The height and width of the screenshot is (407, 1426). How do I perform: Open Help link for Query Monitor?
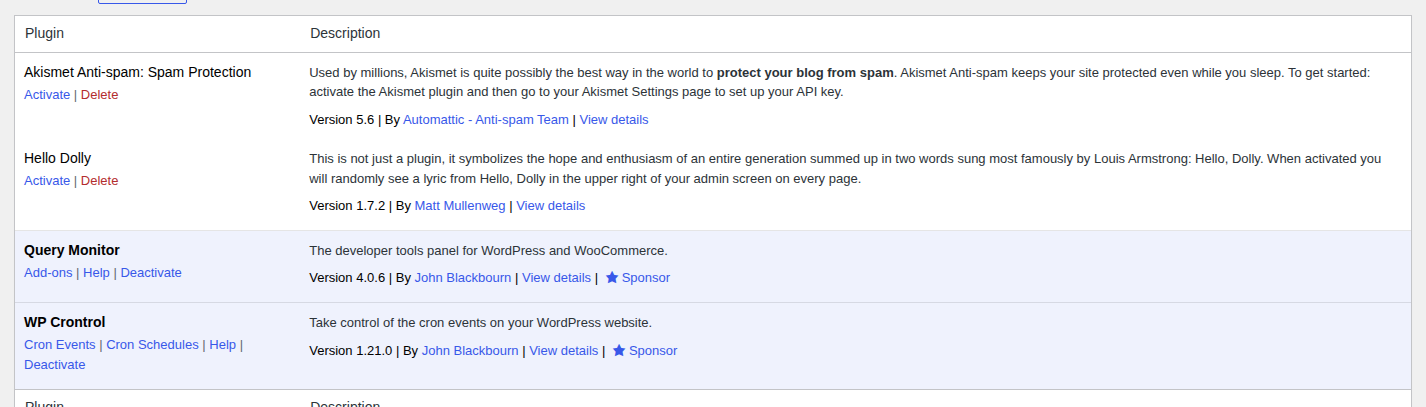click(96, 273)
